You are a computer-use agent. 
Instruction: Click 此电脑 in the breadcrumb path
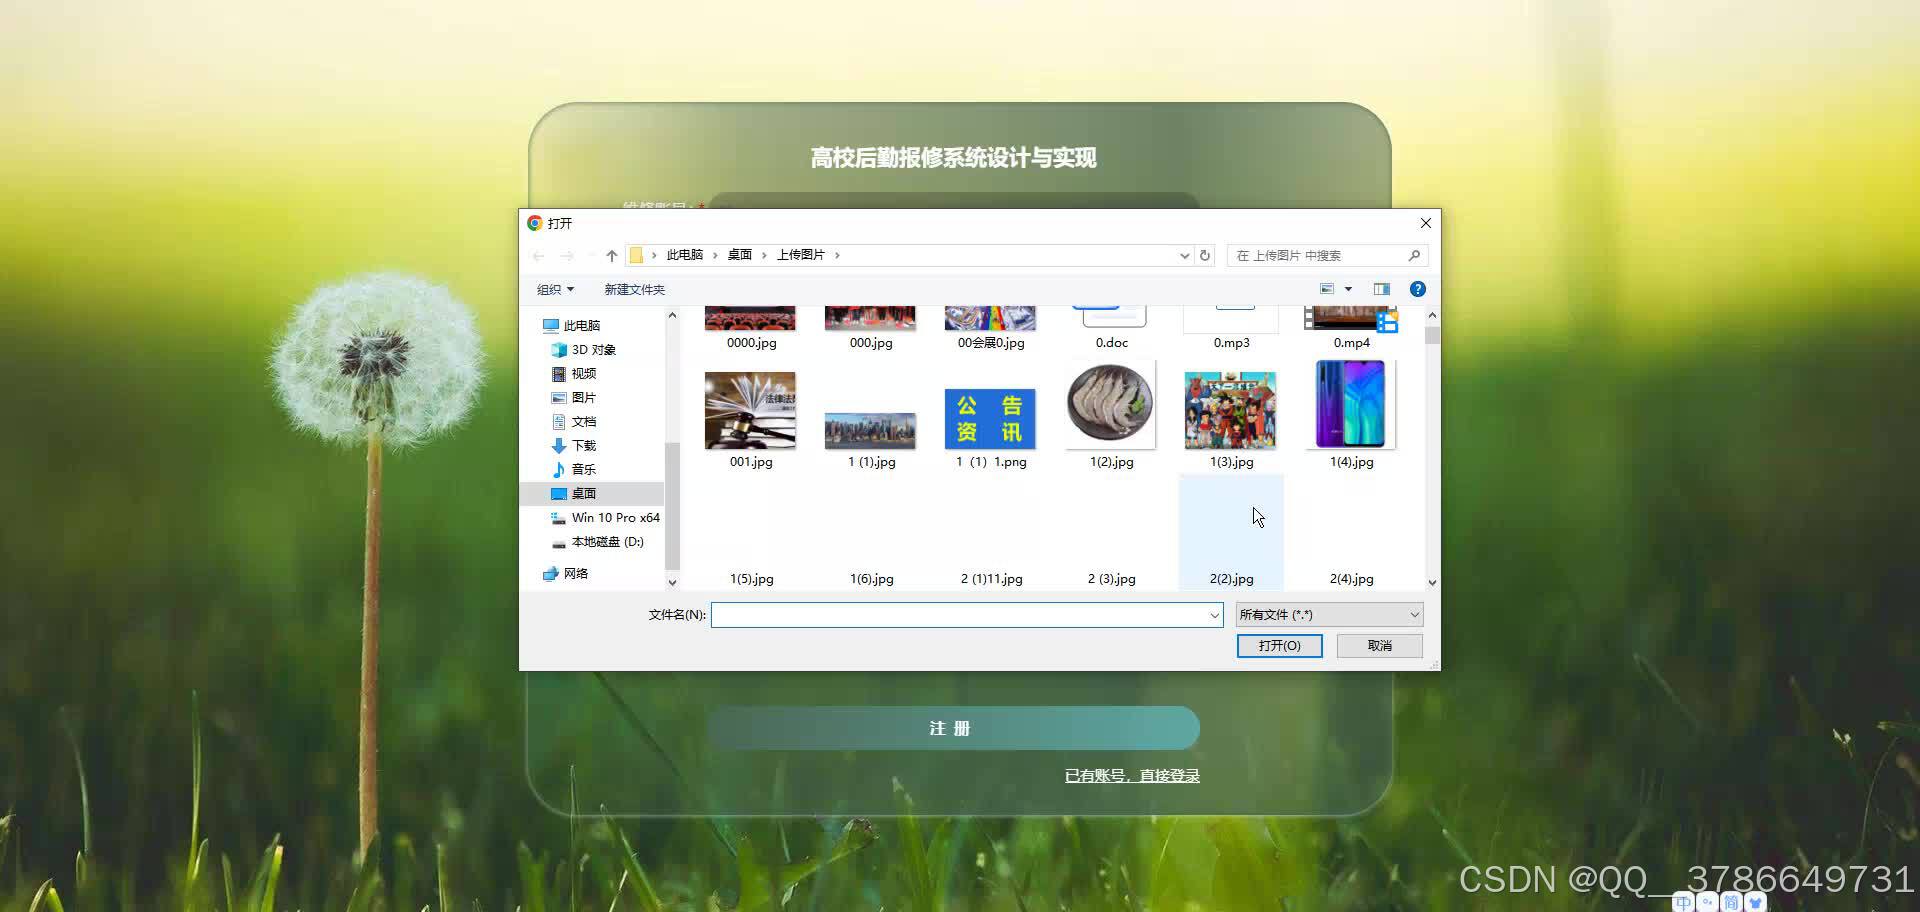tap(684, 255)
